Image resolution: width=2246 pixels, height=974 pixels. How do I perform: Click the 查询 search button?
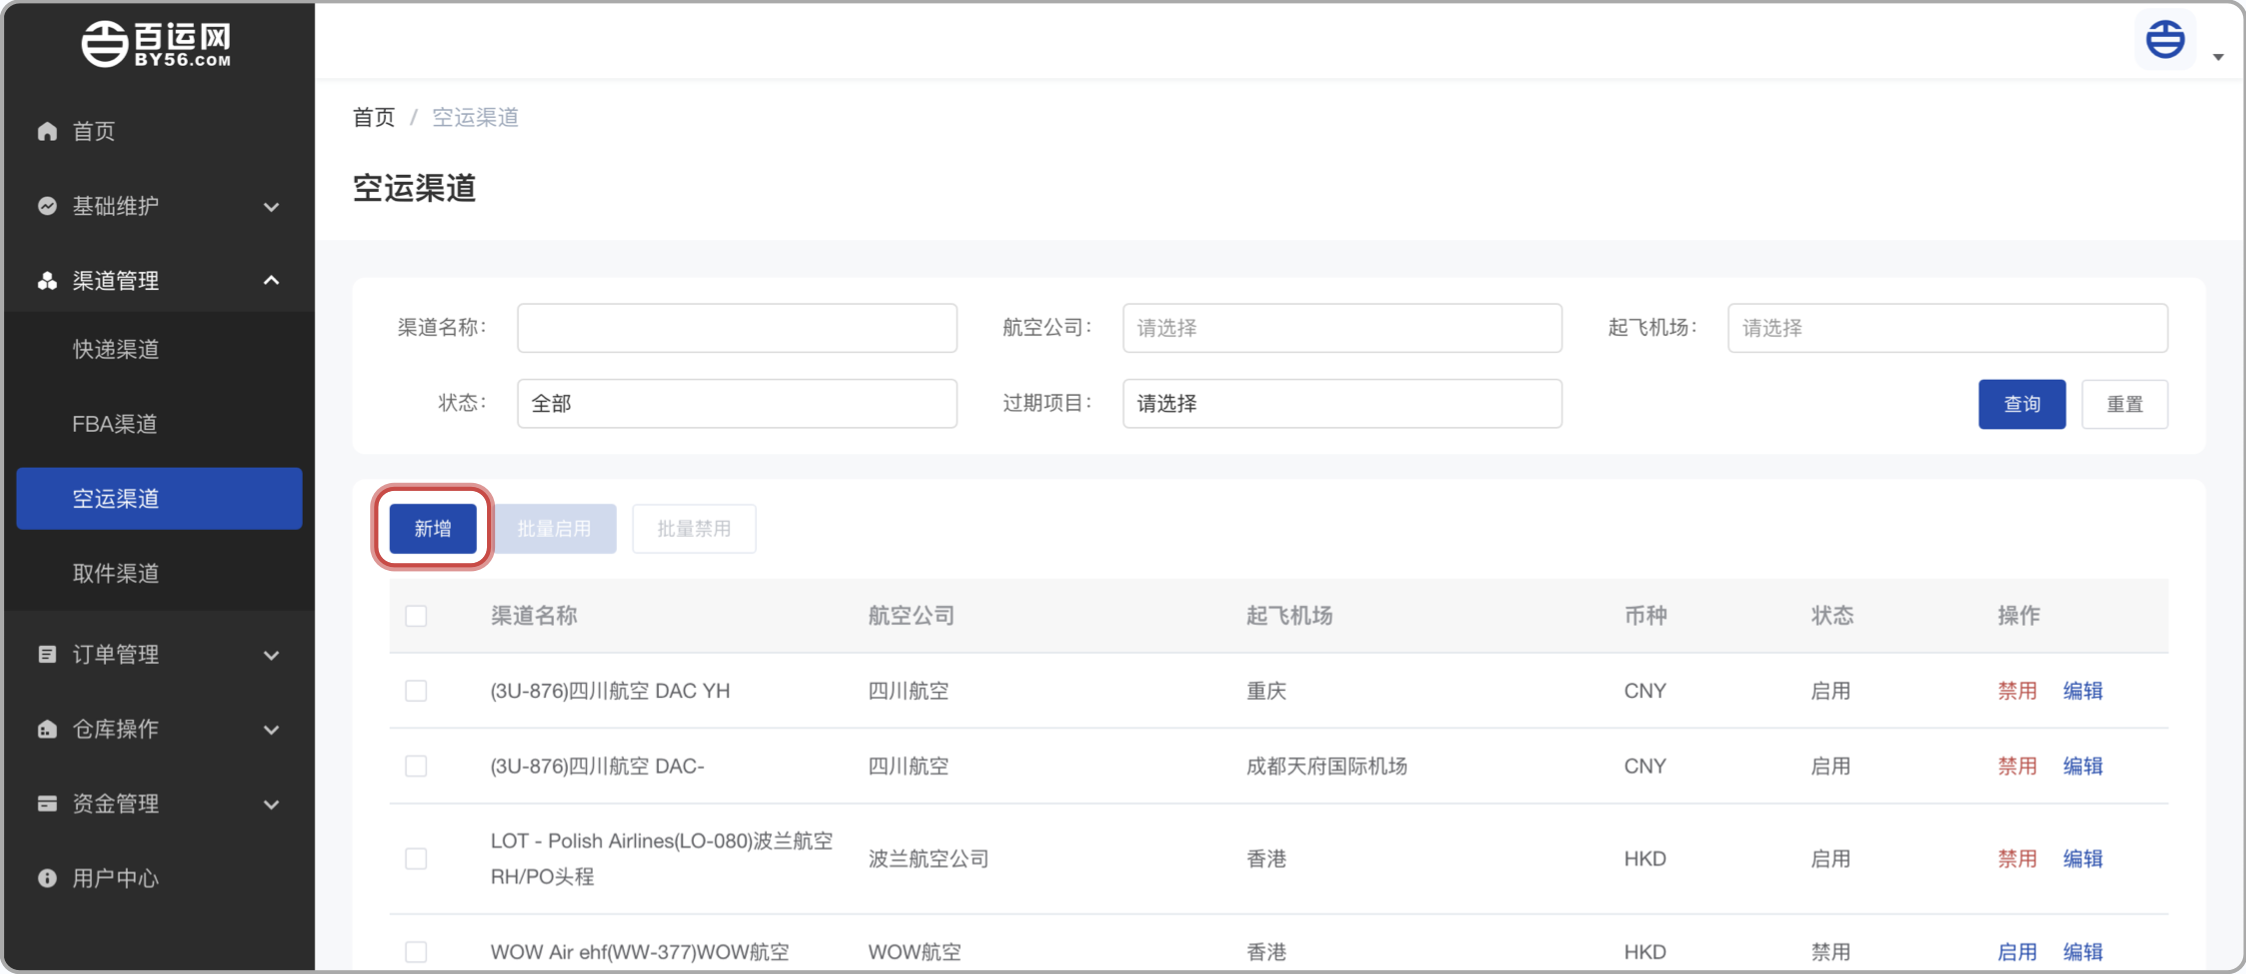pyautogui.click(x=2021, y=404)
